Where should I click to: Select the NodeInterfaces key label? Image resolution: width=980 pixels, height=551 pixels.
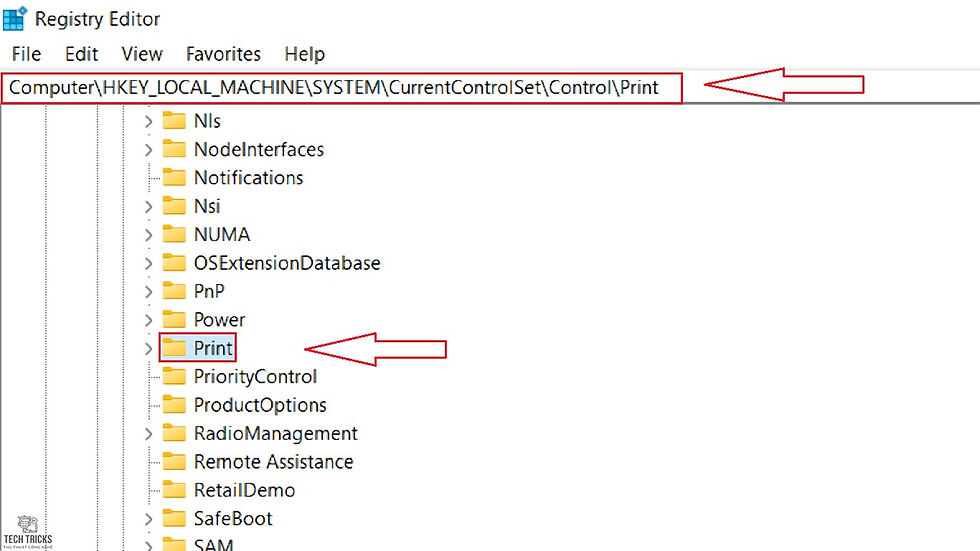[x=259, y=150]
